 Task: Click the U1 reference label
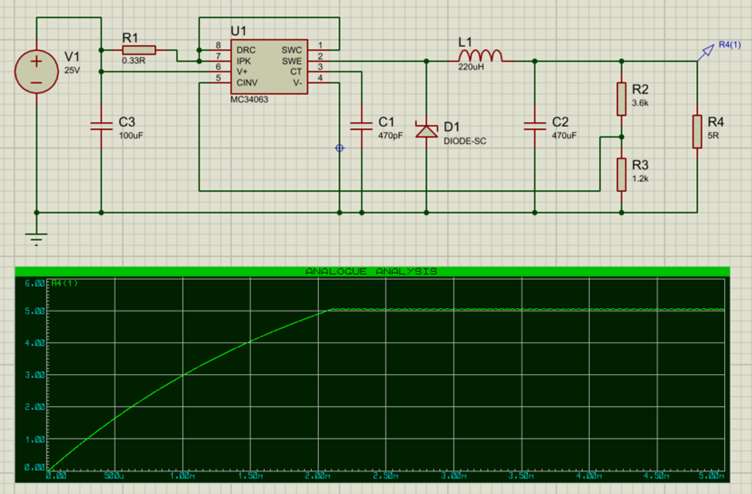[x=238, y=31]
